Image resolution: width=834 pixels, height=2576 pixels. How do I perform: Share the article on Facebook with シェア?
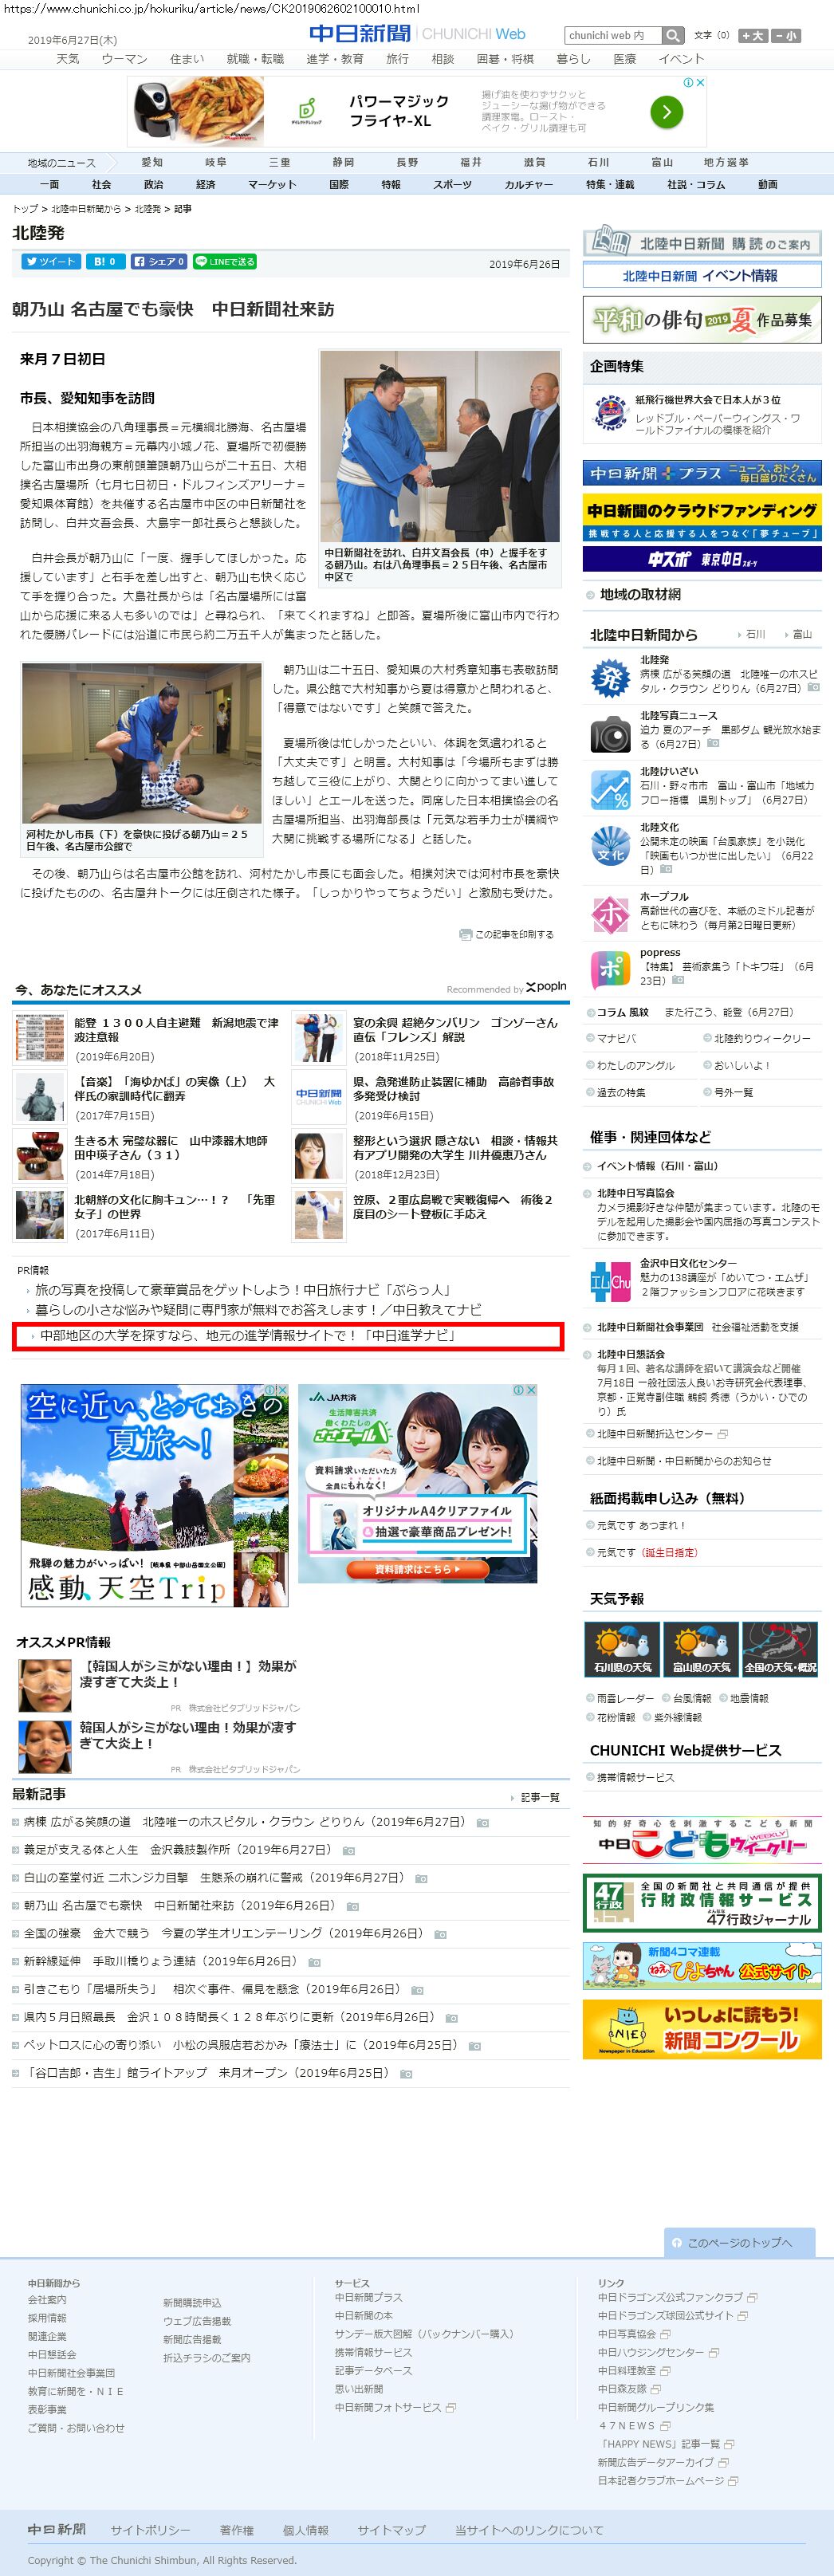158,261
